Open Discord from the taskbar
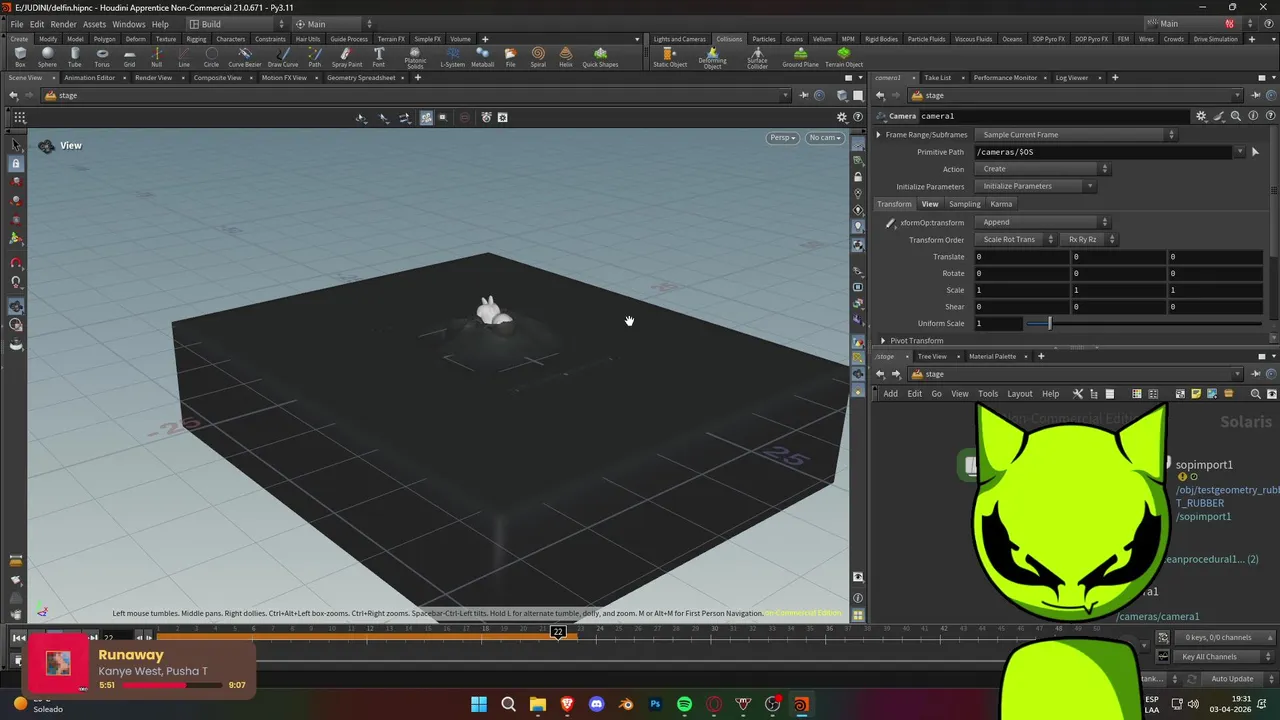This screenshot has width=1280, height=720. click(x=597, y=704)
